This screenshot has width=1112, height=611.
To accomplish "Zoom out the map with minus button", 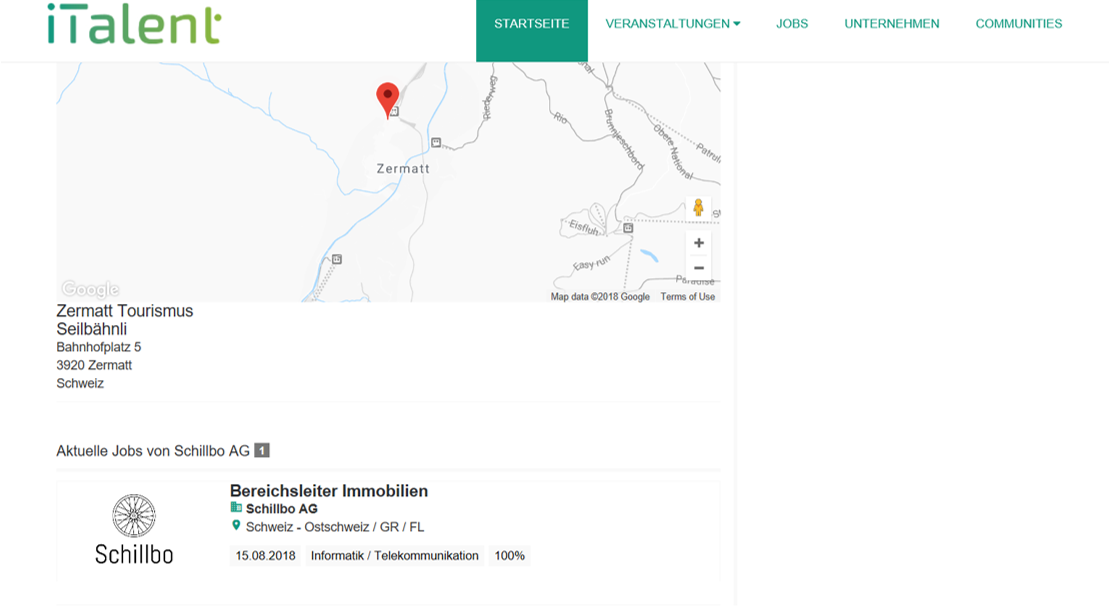I will 699,268.
